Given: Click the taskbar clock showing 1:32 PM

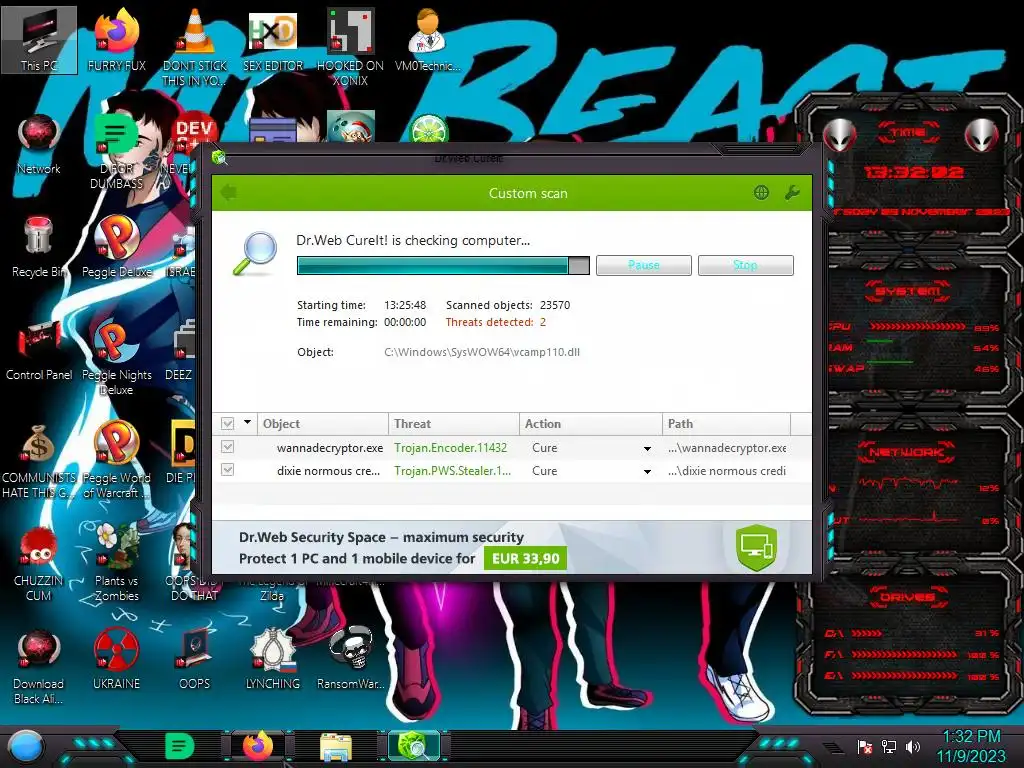Looking at the screenshot, I should pyautogui.click(x=972, y=737).
